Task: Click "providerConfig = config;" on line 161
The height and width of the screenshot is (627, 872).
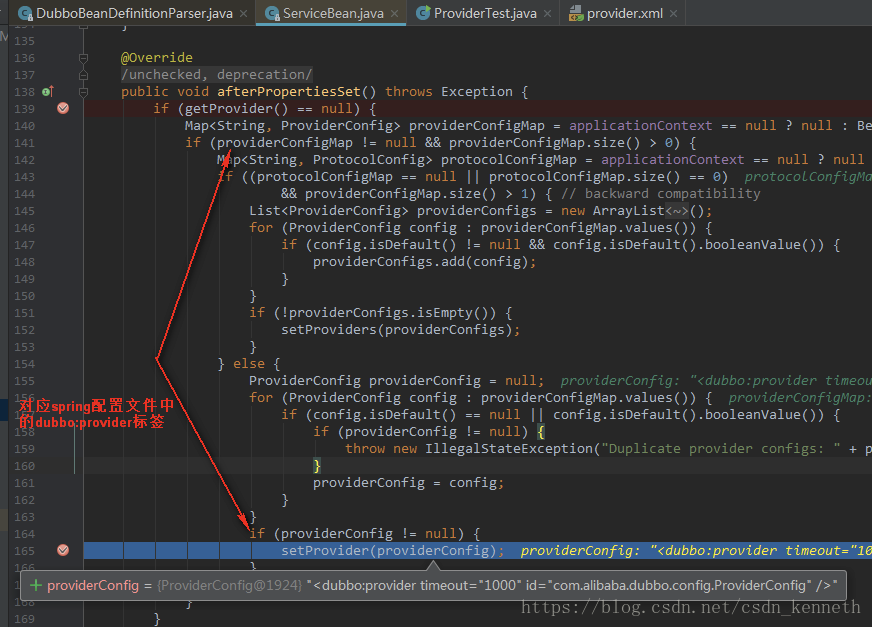Action: [x=408, y=482]
